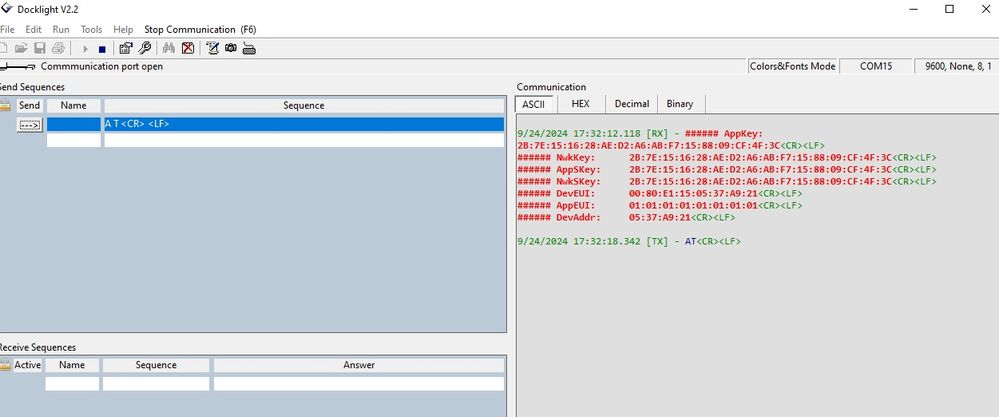
Task: Open the Run menu
Action: click(x=61, y=29)
